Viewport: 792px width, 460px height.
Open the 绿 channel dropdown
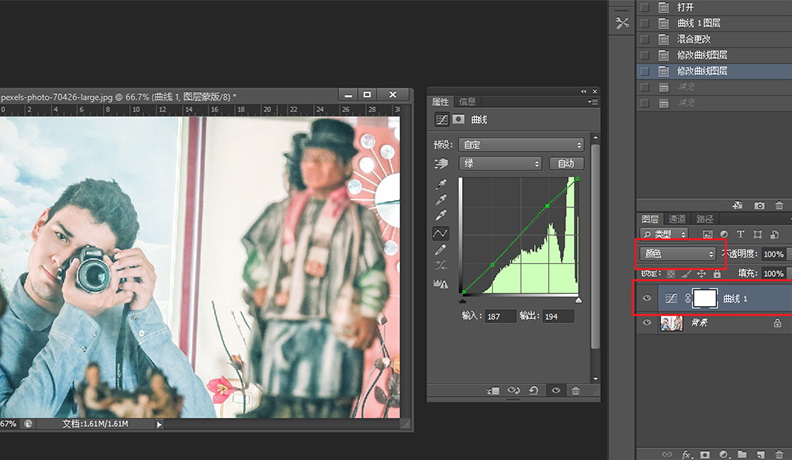500,163
